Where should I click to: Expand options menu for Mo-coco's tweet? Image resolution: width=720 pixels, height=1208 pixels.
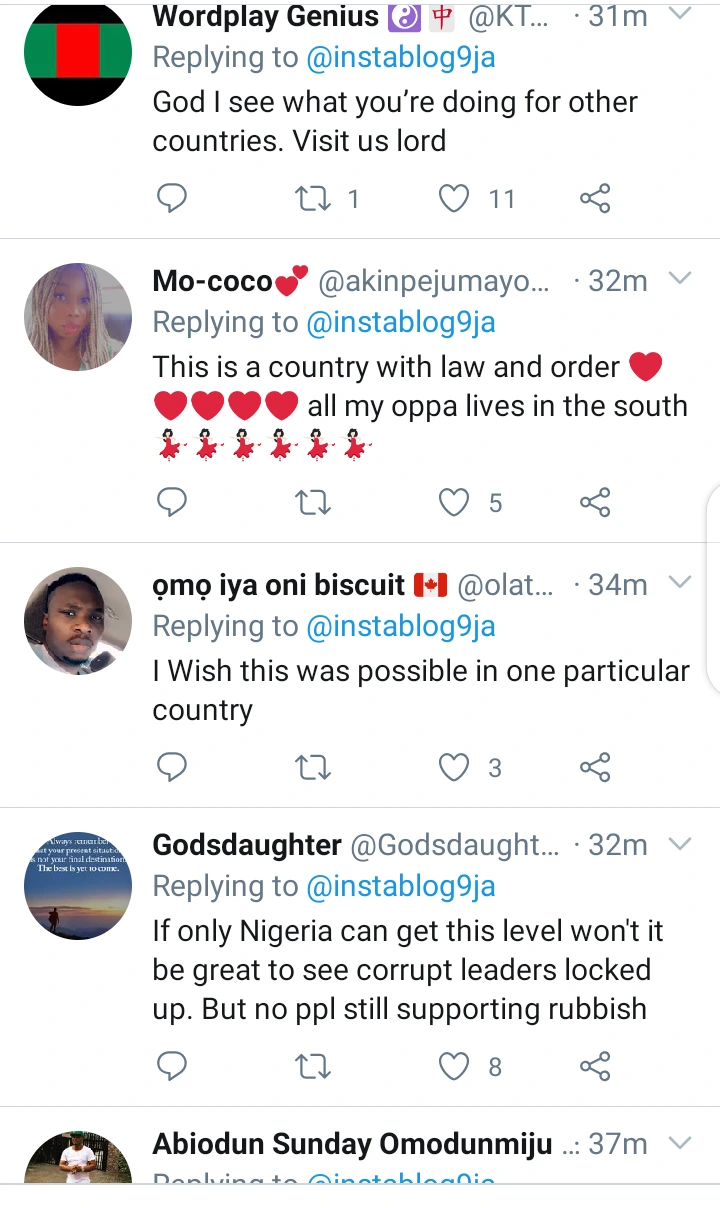point(680,279)
